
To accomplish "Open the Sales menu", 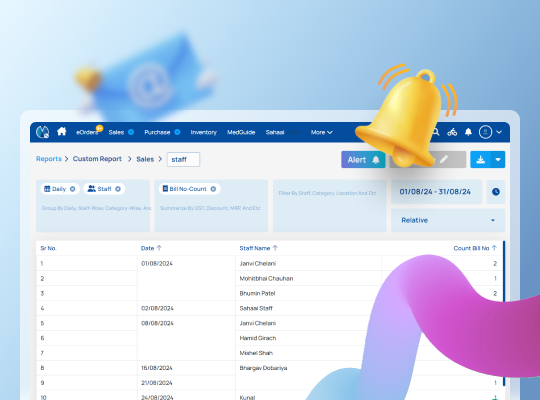I will pyautogui.click(x=116, y=132).
